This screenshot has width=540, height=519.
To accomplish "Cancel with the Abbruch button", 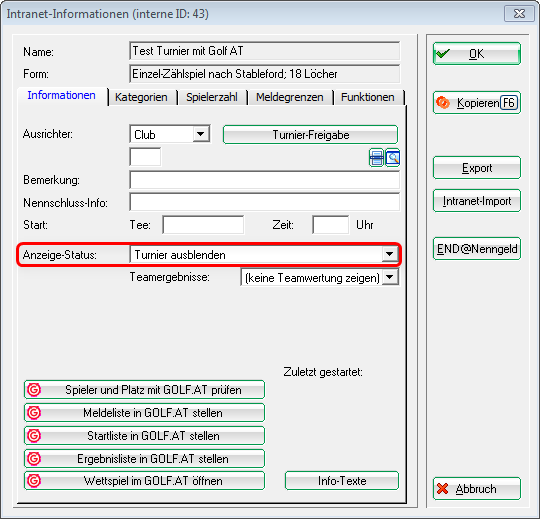I will coord(477,488).
